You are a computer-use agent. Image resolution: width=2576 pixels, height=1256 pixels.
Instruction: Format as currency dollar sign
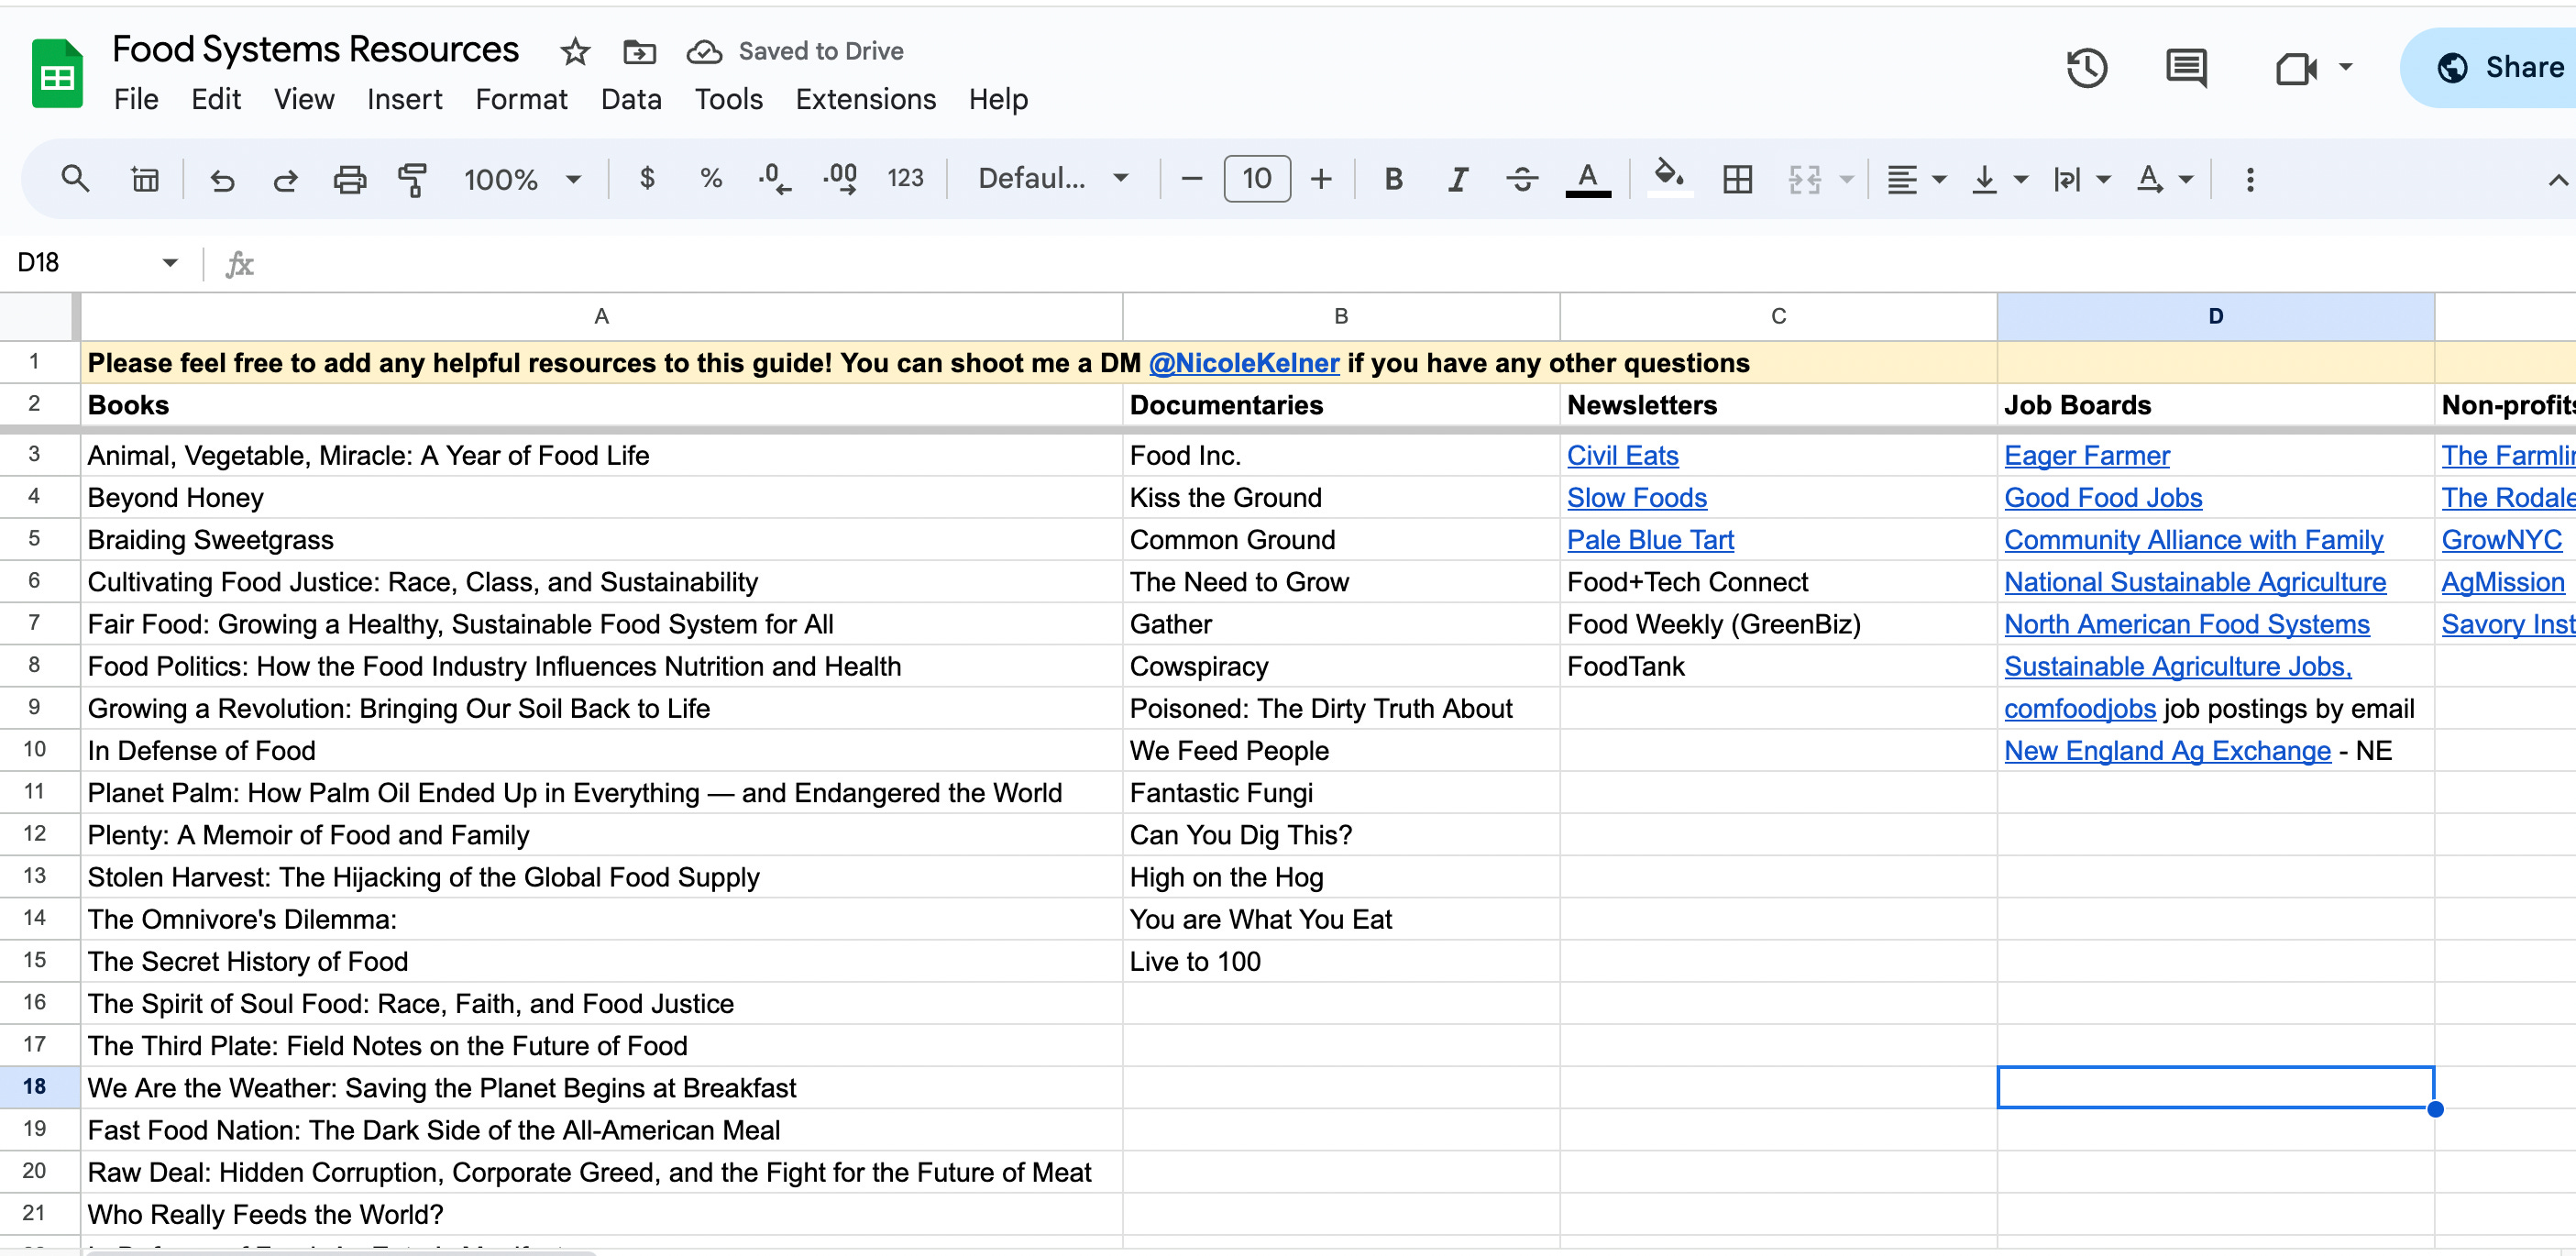(647, 179)
